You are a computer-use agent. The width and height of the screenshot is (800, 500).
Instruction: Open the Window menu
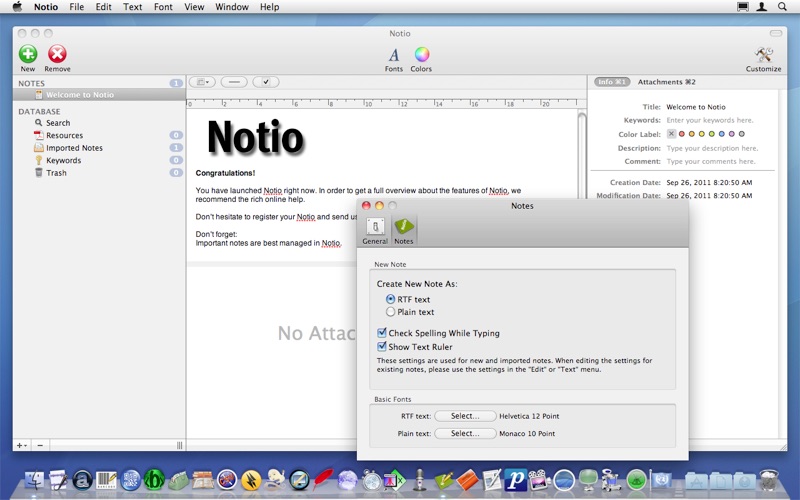click(232, 7)
